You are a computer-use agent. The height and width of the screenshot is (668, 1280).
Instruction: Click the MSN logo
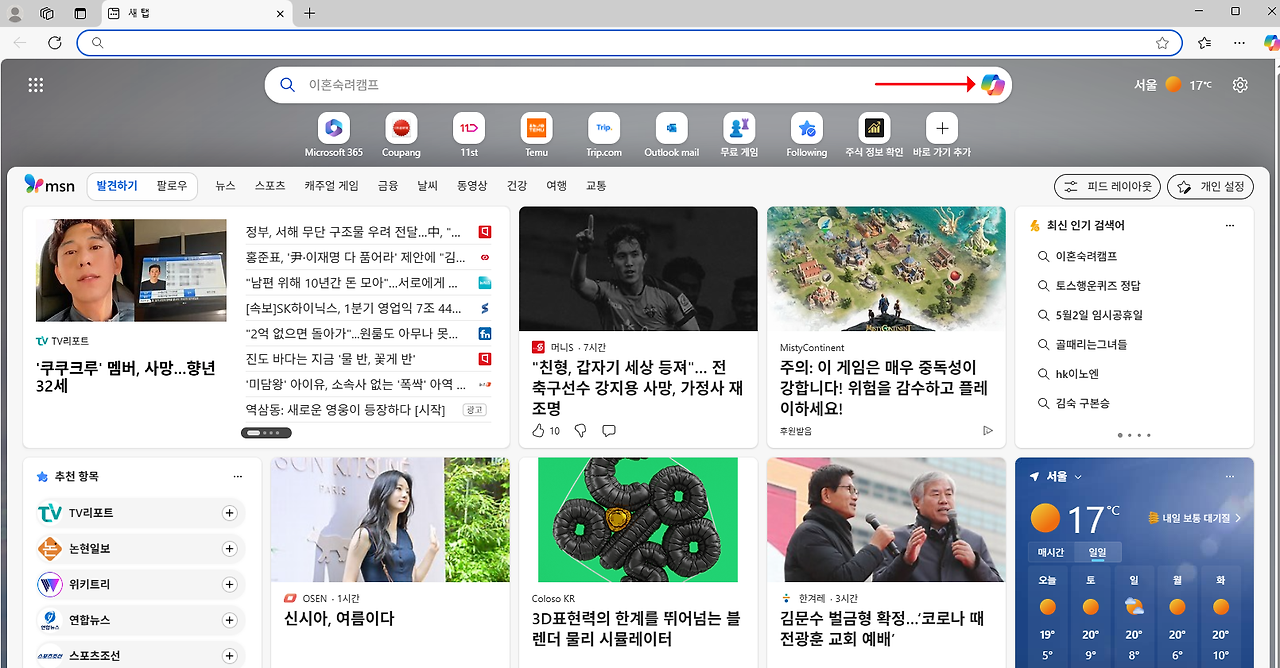click(50, 185)
